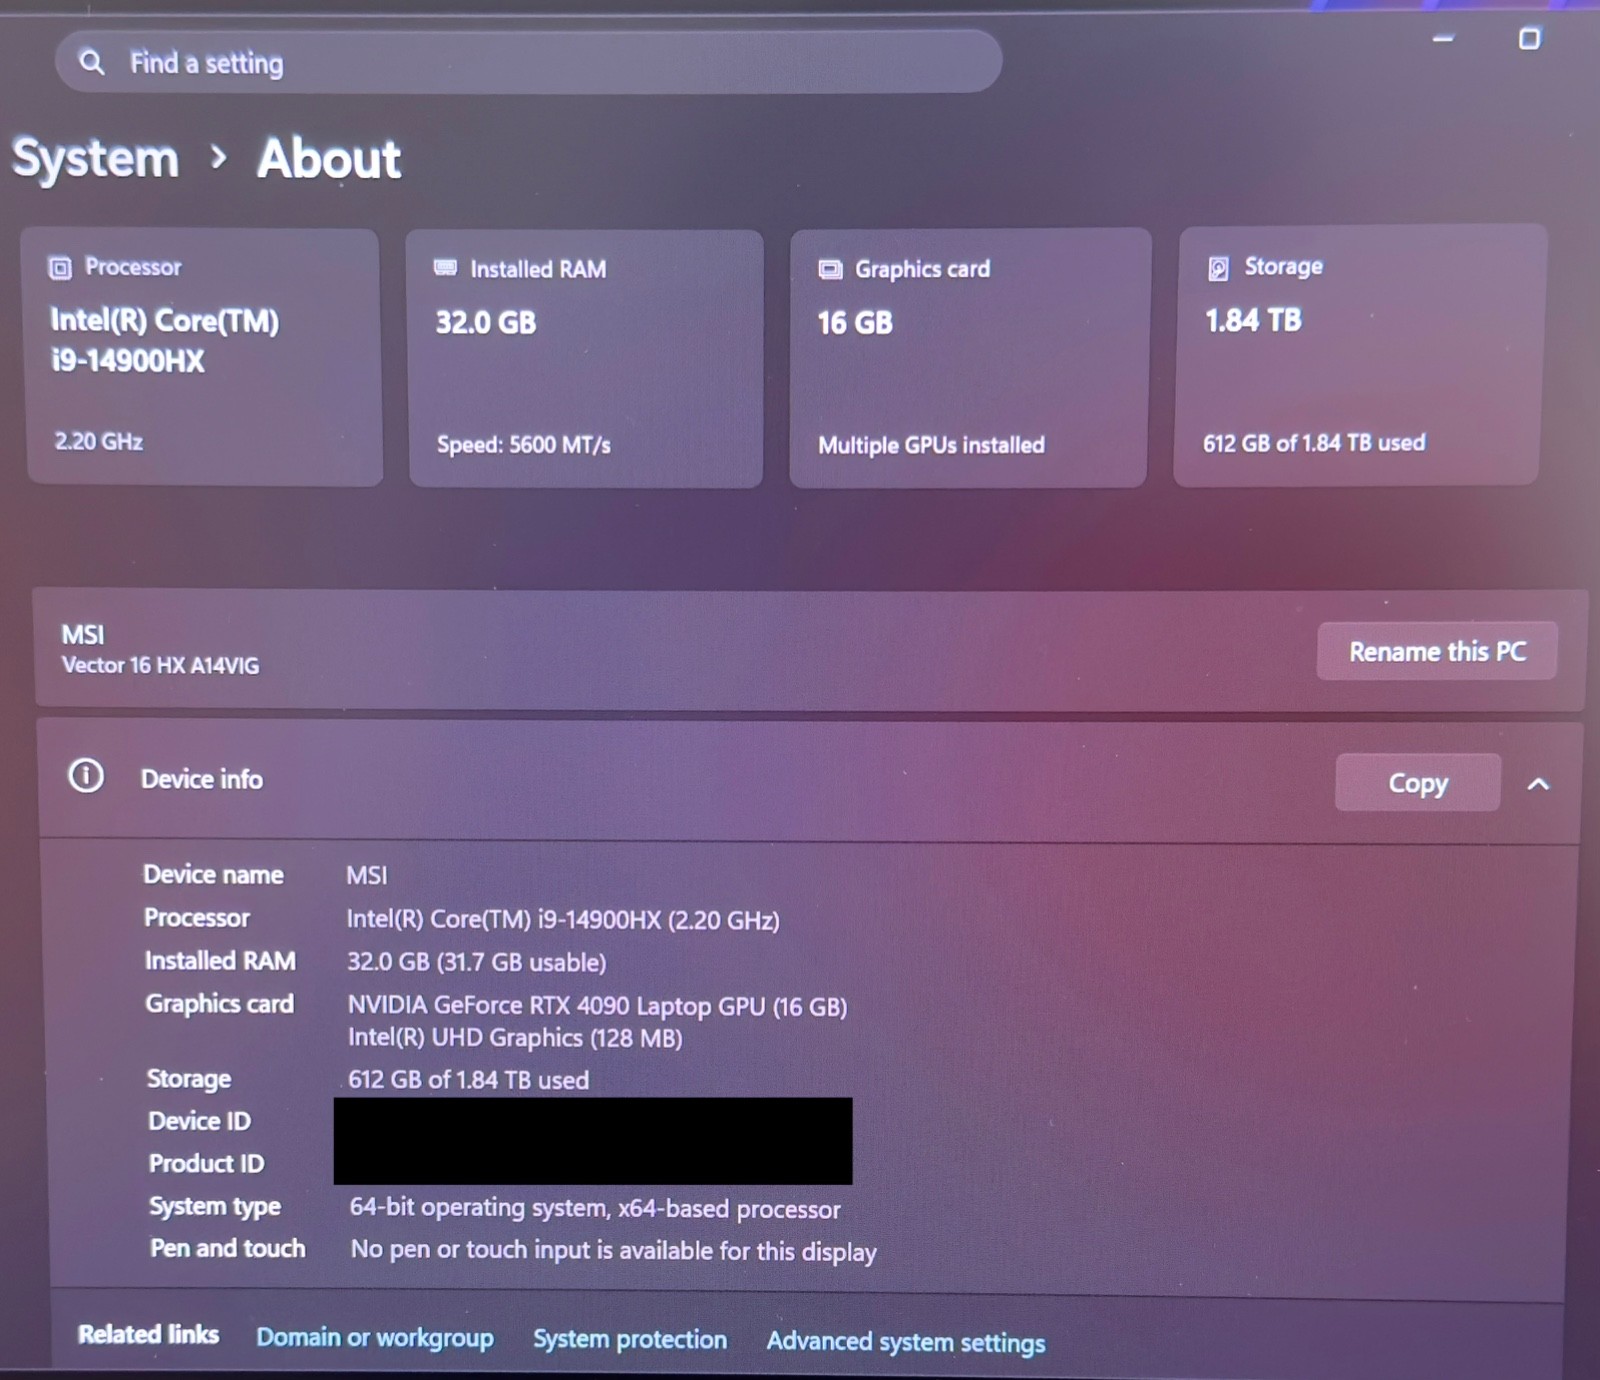This screenshot has width=1600, height=1380.
Task: Open Domain or workgroup link
Action: click(375, 1337)
